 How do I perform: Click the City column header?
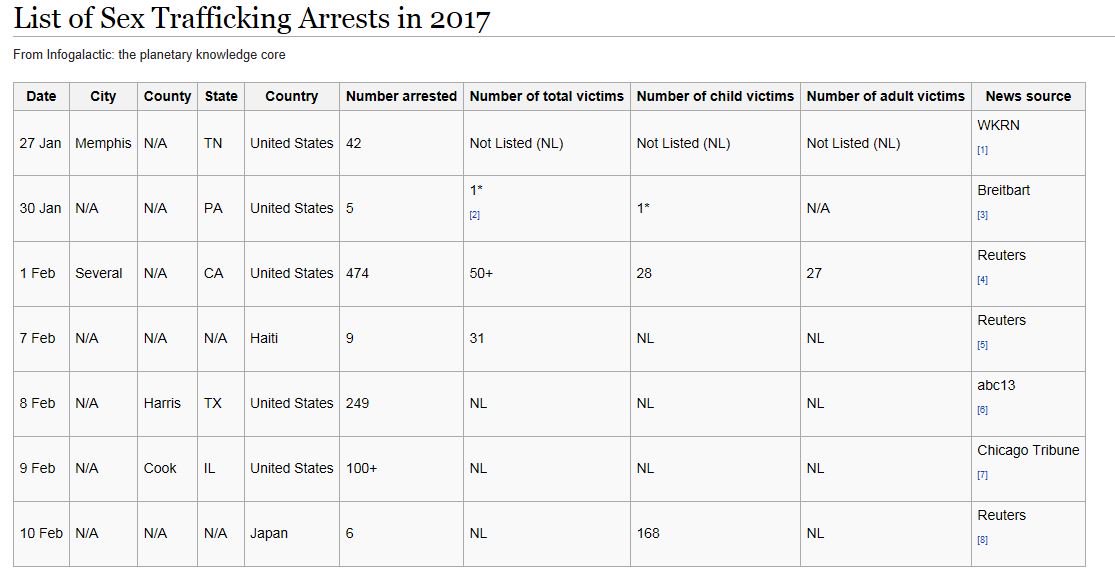(x=103, y=96)
